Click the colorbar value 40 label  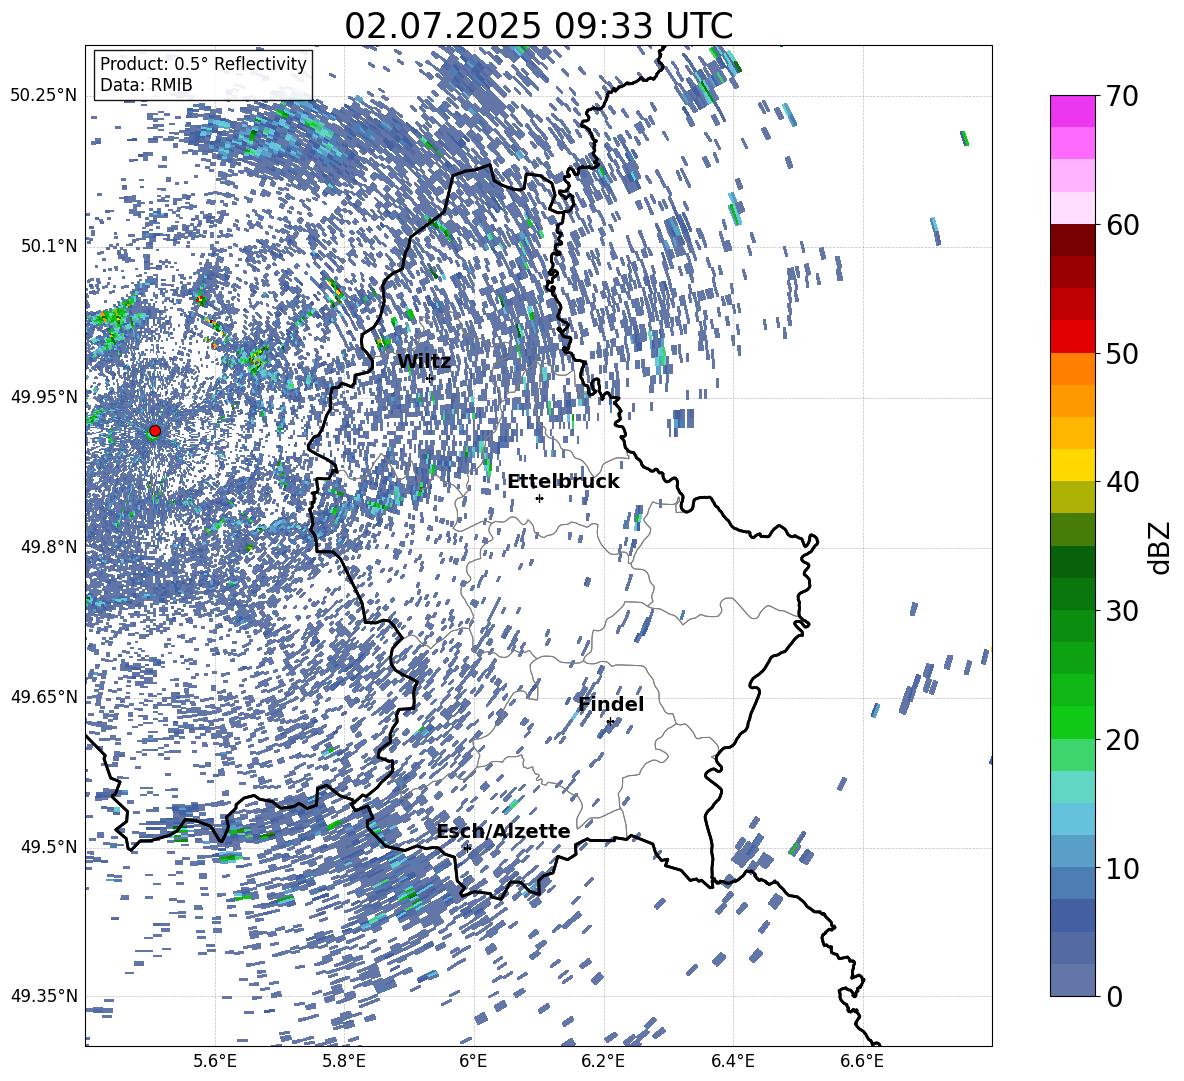coord(1122,482)
